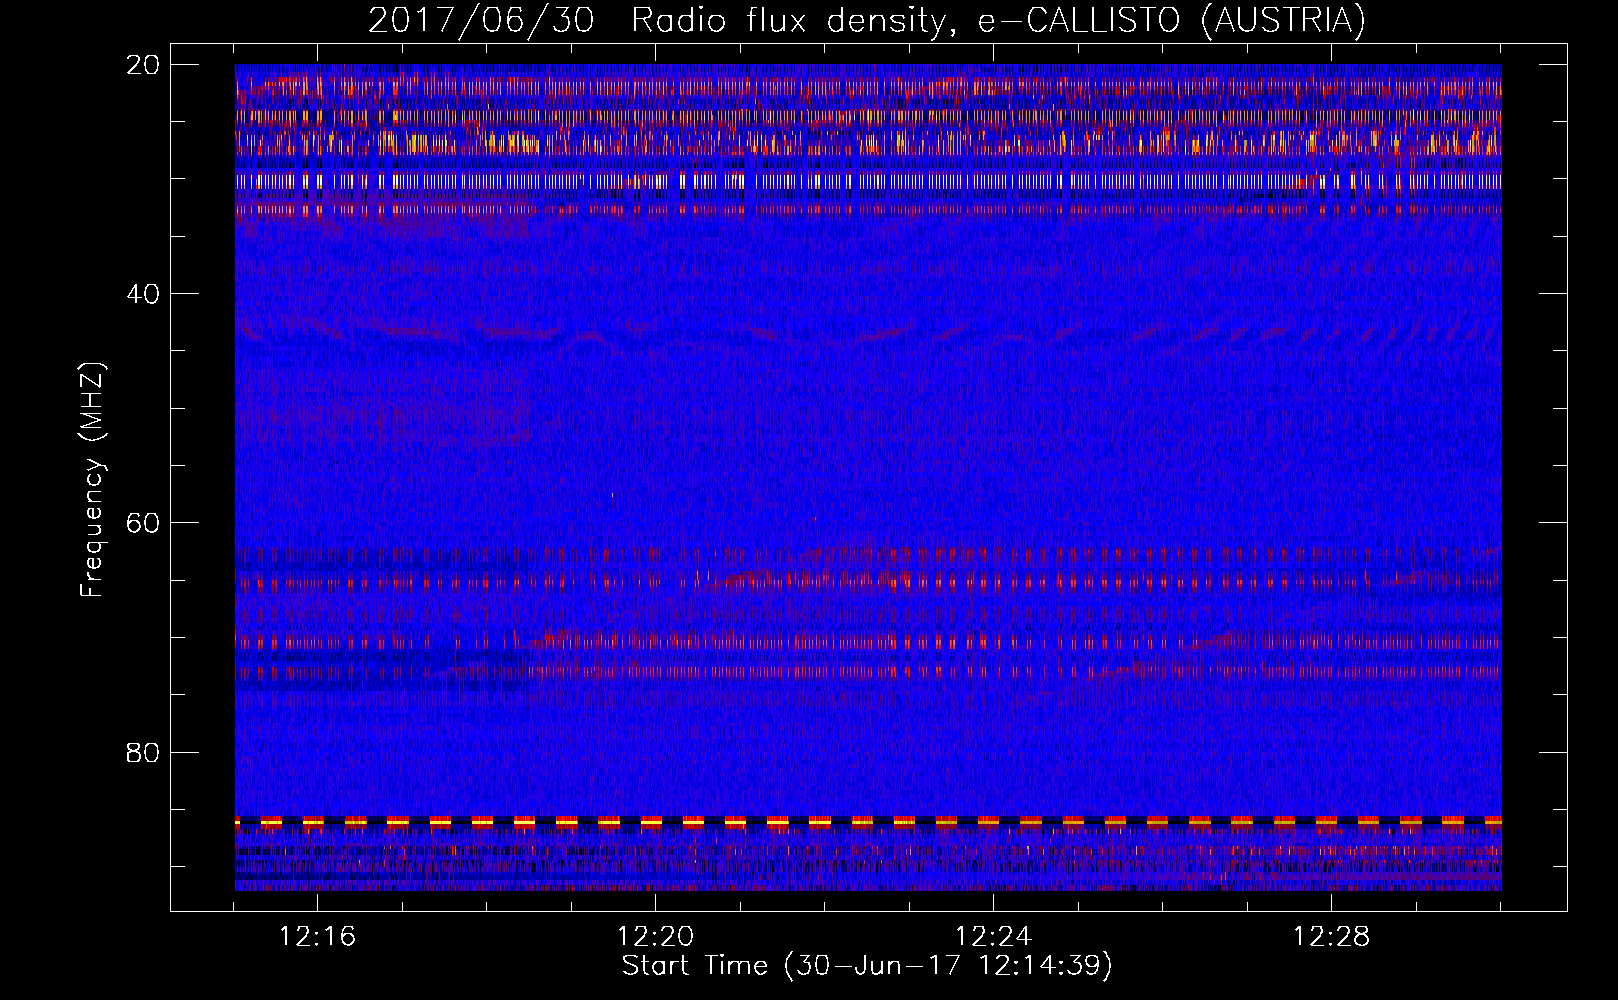Click the '12:28' time tick label
Image resolution: width=1618 pixels, height=1000 pixels.
(x=1331, y=937)
